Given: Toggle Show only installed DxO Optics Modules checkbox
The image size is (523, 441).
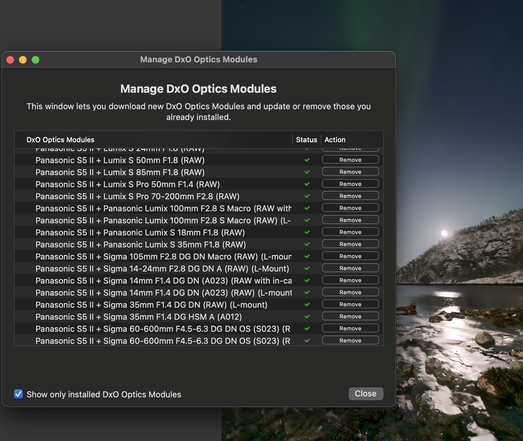Looking at the screenshot, I should click(x=18, y=394).
